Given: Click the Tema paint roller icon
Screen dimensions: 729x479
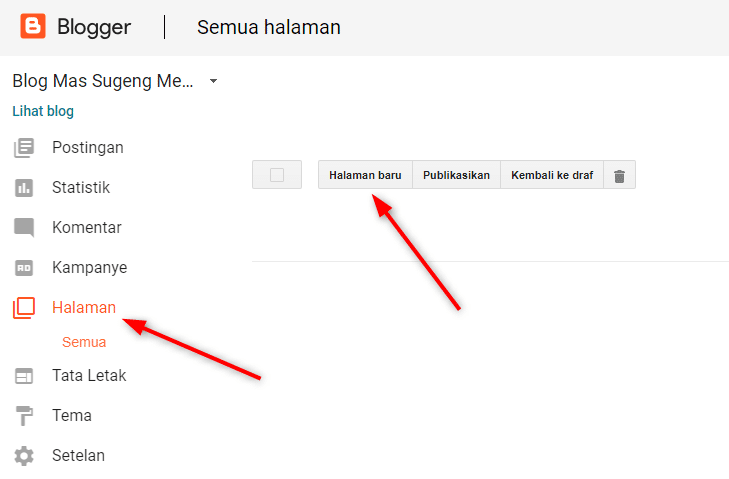Looking at the screenshot, I should (x=24, y=416).
